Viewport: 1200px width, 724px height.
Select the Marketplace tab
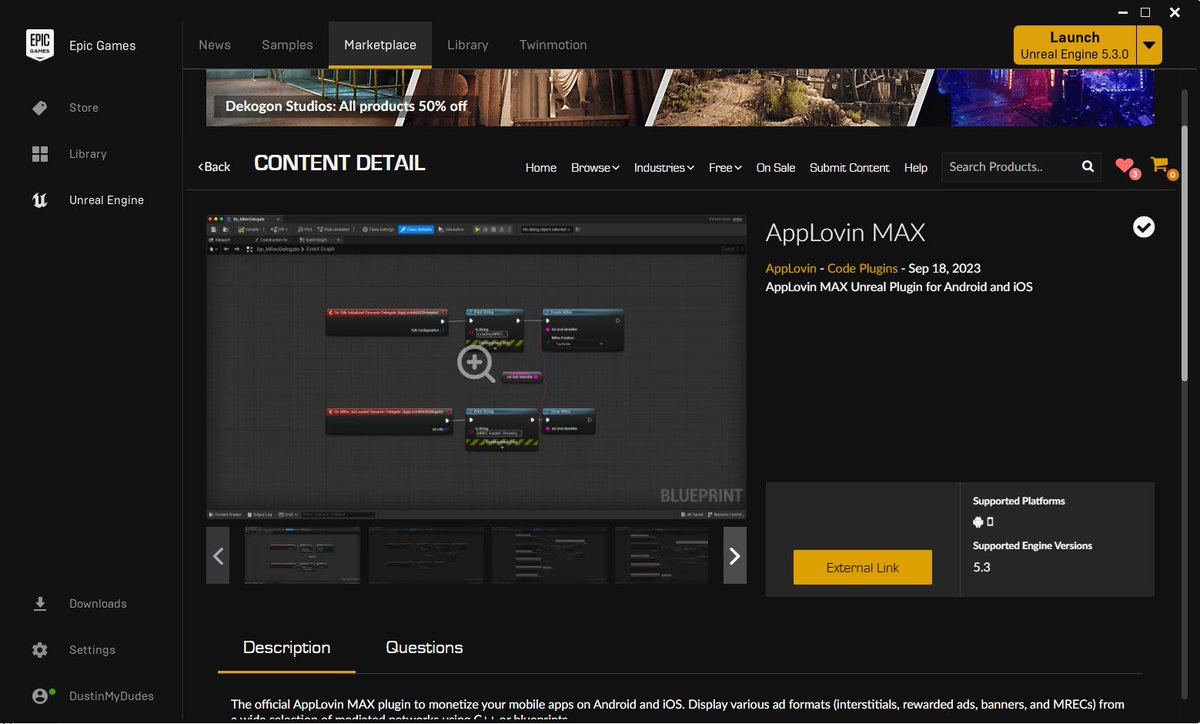tap(380, 45)
